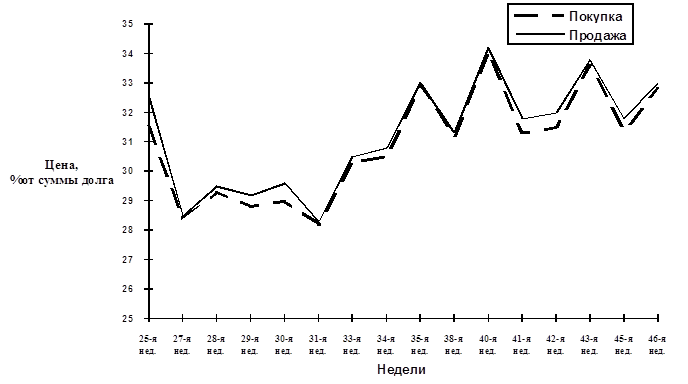Screen dimensions: 688x384
Task: Click the 25 value on vertical axis
Action: tap(128, 318)
